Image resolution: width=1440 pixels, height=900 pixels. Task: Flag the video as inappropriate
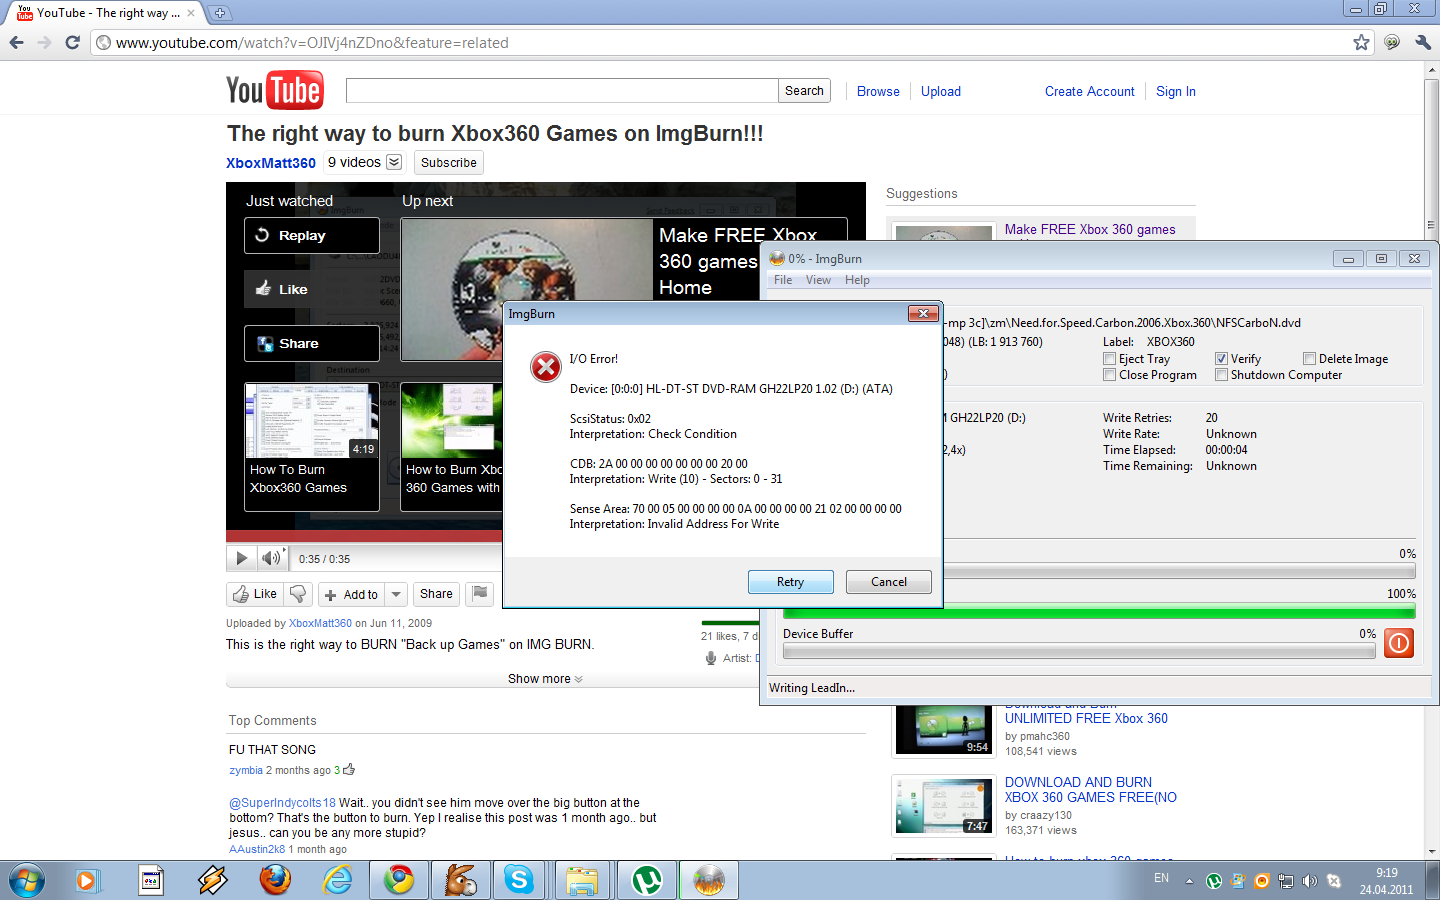pyautogui.click(x=480, y=594)
